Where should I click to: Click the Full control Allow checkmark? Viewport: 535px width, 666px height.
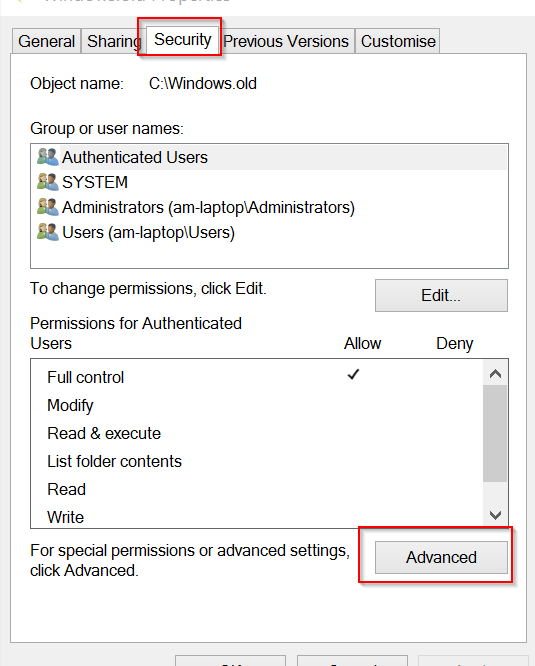353,374
